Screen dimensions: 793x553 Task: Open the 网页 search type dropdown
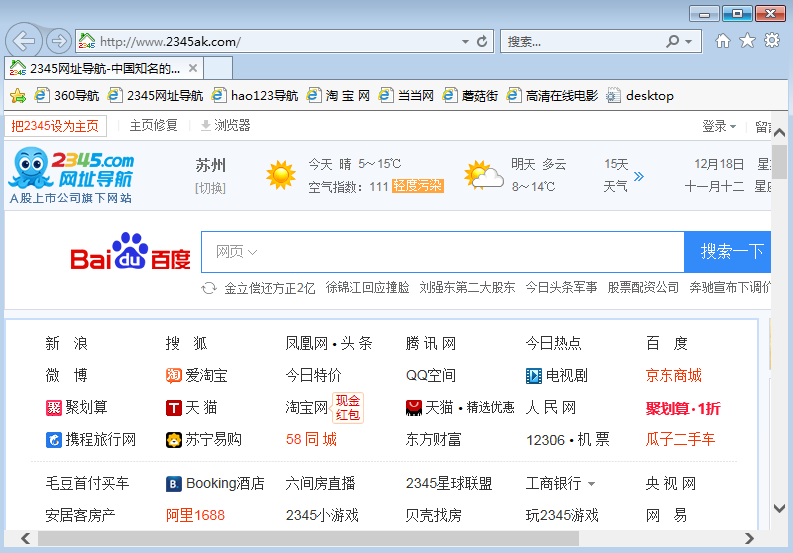[236, 251]
